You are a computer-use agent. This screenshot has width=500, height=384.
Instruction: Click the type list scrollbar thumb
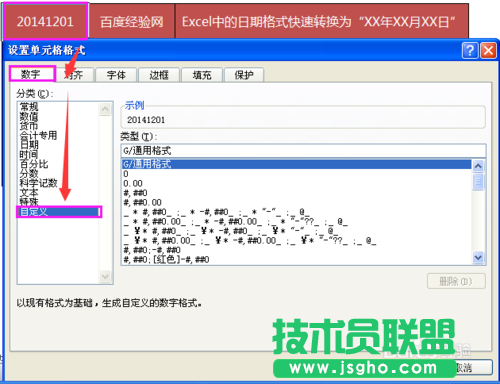[478, 182]
